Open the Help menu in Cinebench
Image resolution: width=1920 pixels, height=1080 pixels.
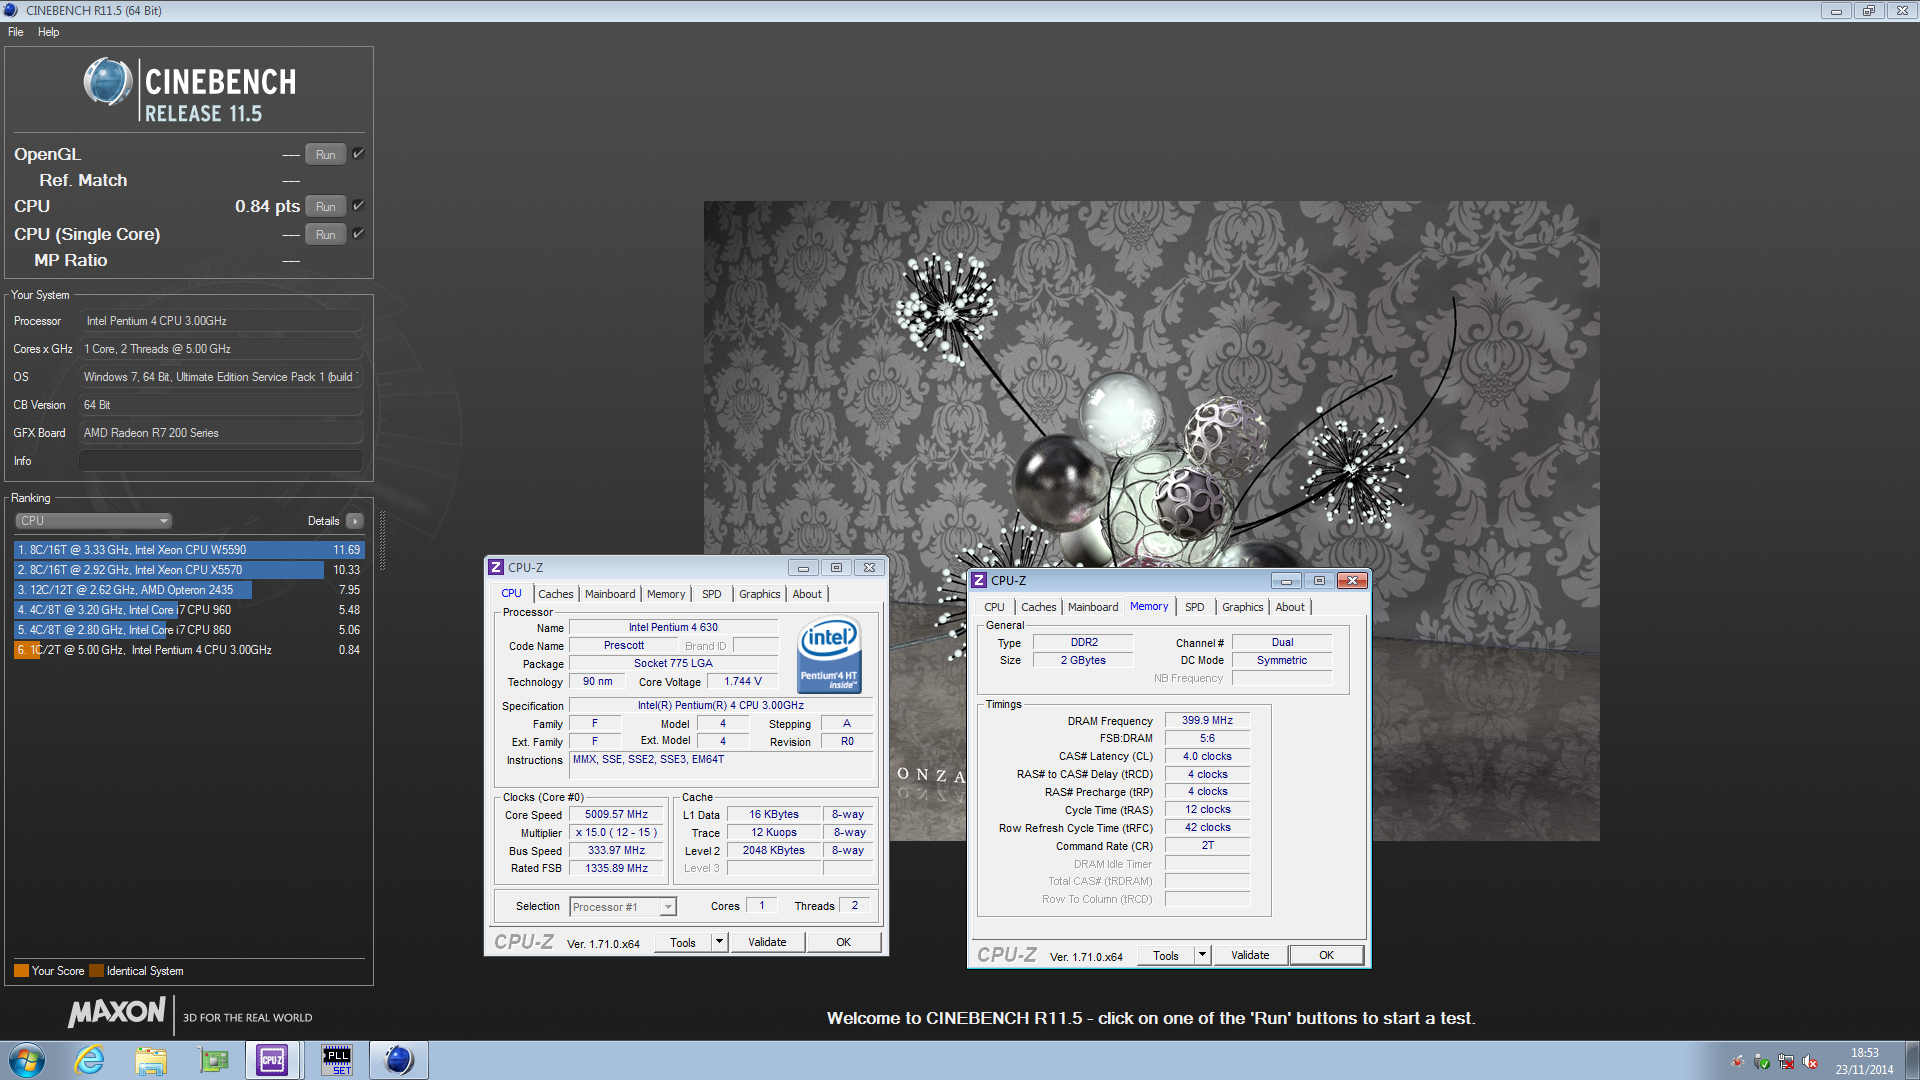click(x=49, y=32)
